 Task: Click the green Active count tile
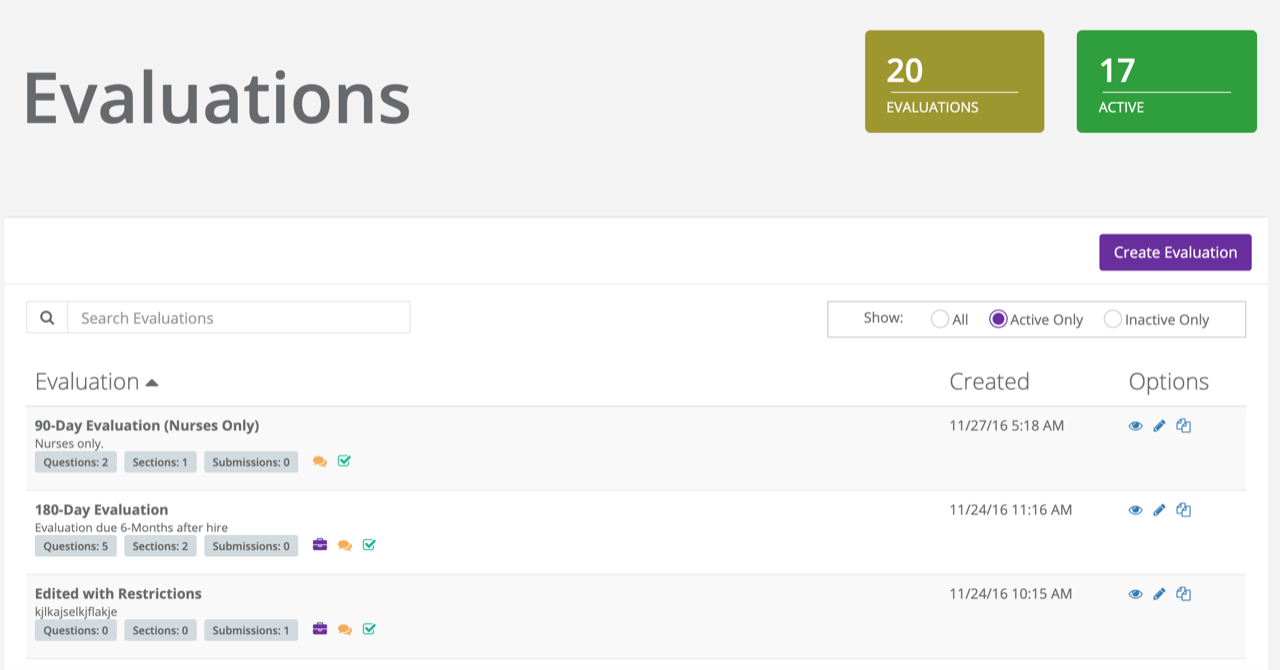tap(1166, 82)
